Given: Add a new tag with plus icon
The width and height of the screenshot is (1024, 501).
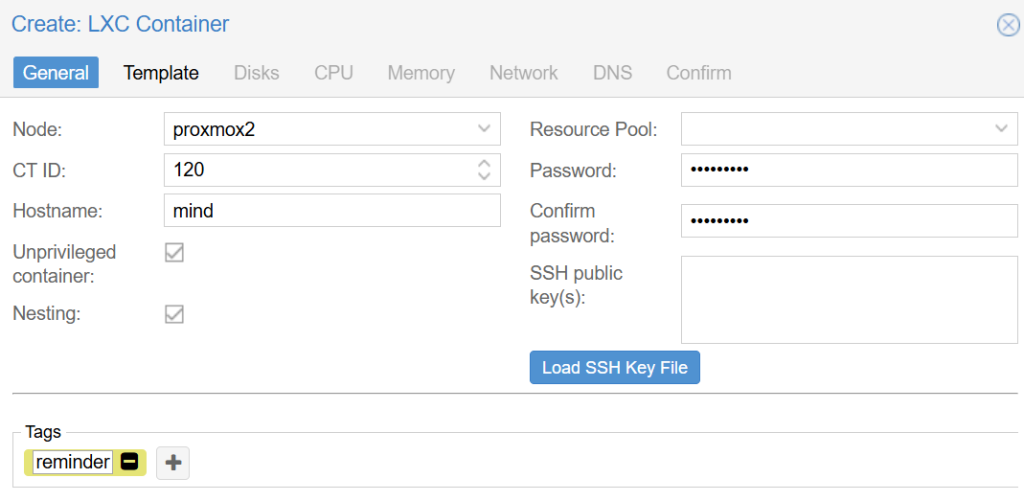Looking at the screenshot, I should click(x=173, y=463).
